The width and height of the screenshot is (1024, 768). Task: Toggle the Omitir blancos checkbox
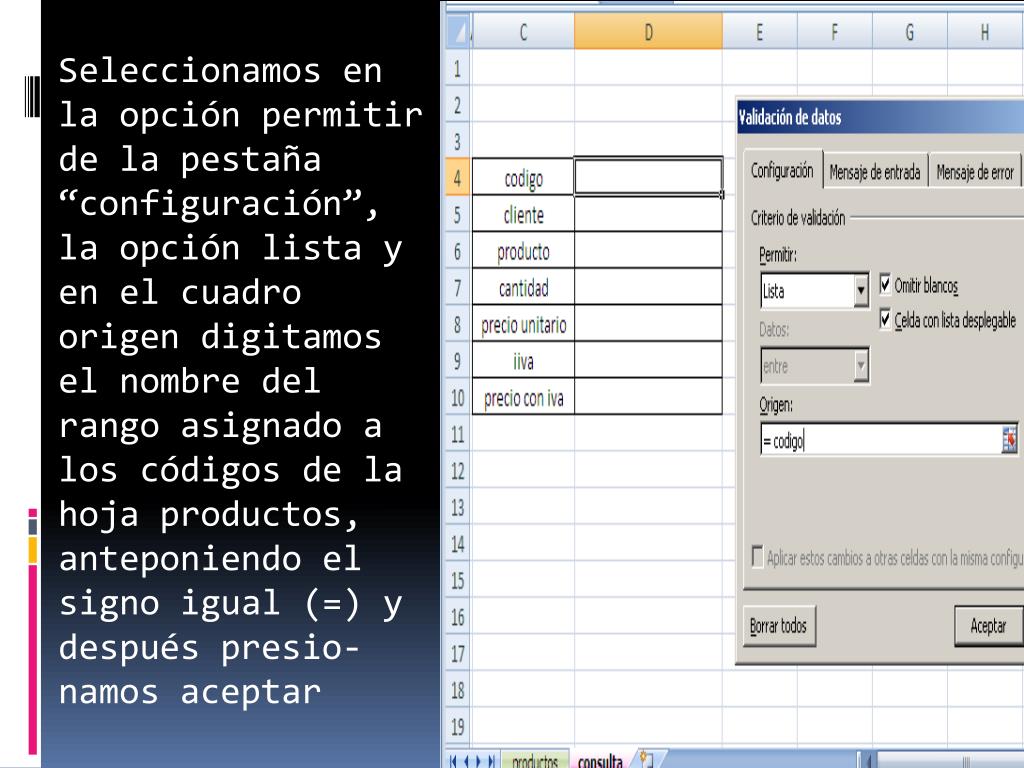coord(886,285)
